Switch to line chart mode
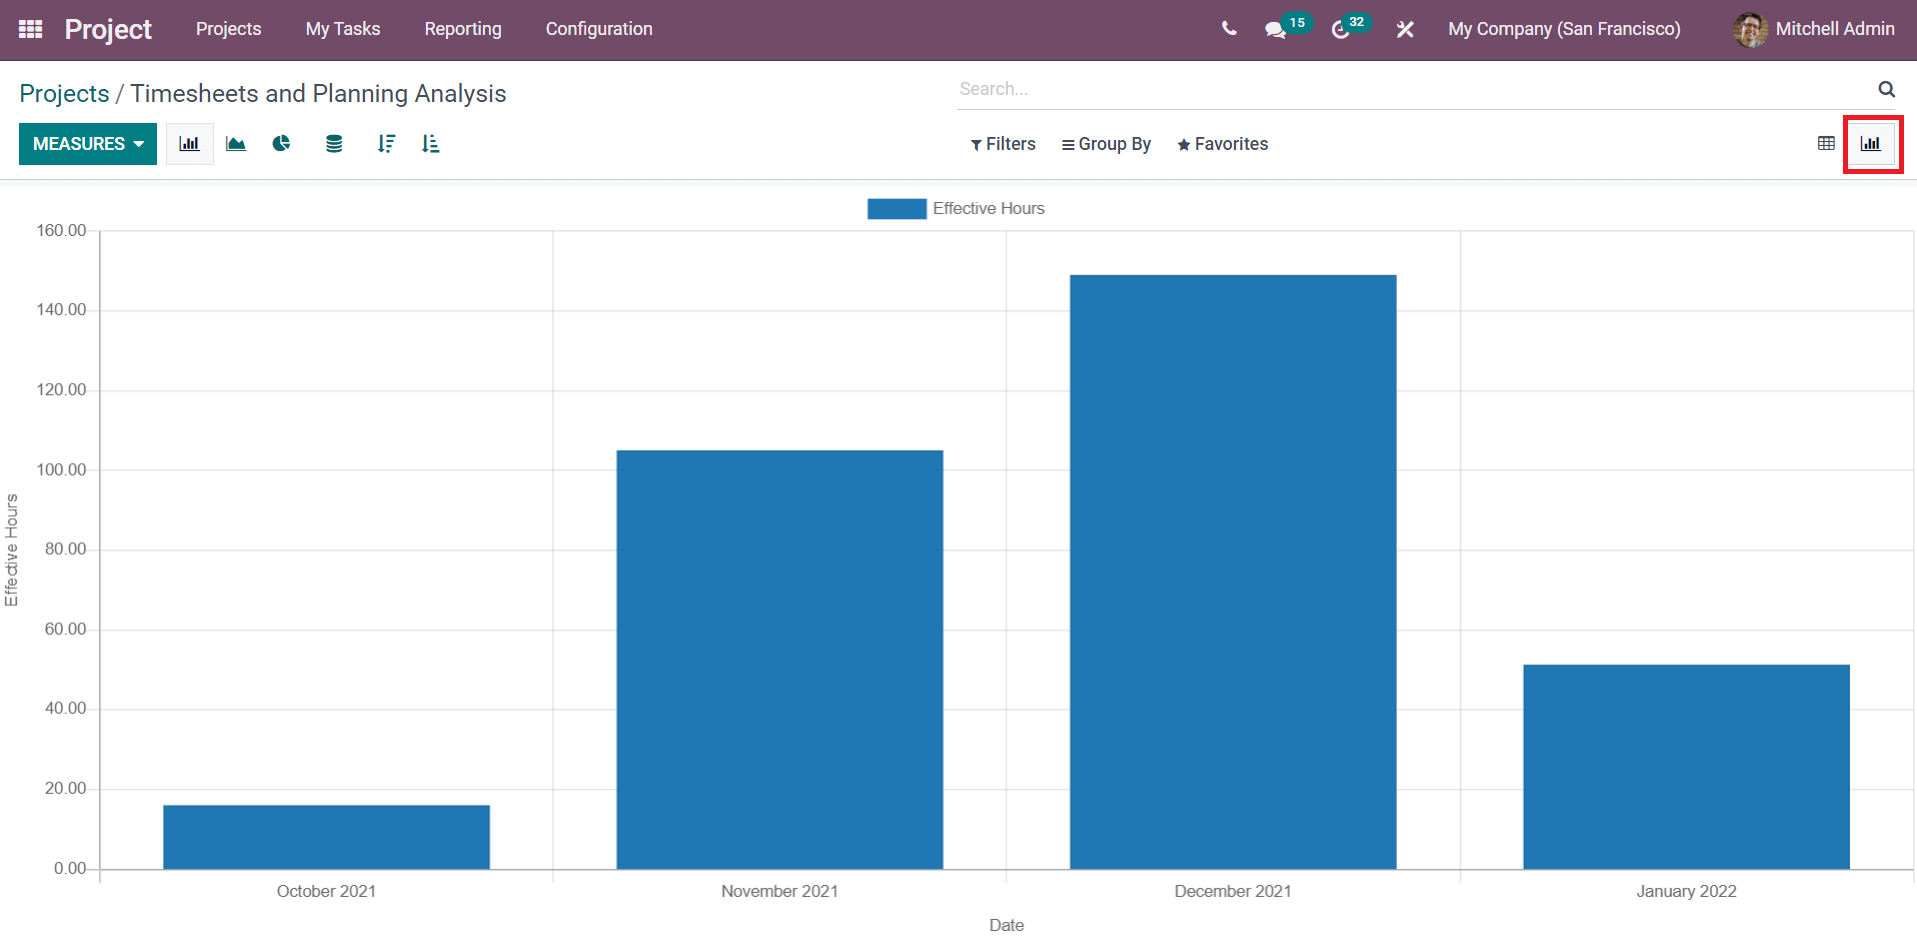This screenshot has height=937, width=1917. pos(236,144)
